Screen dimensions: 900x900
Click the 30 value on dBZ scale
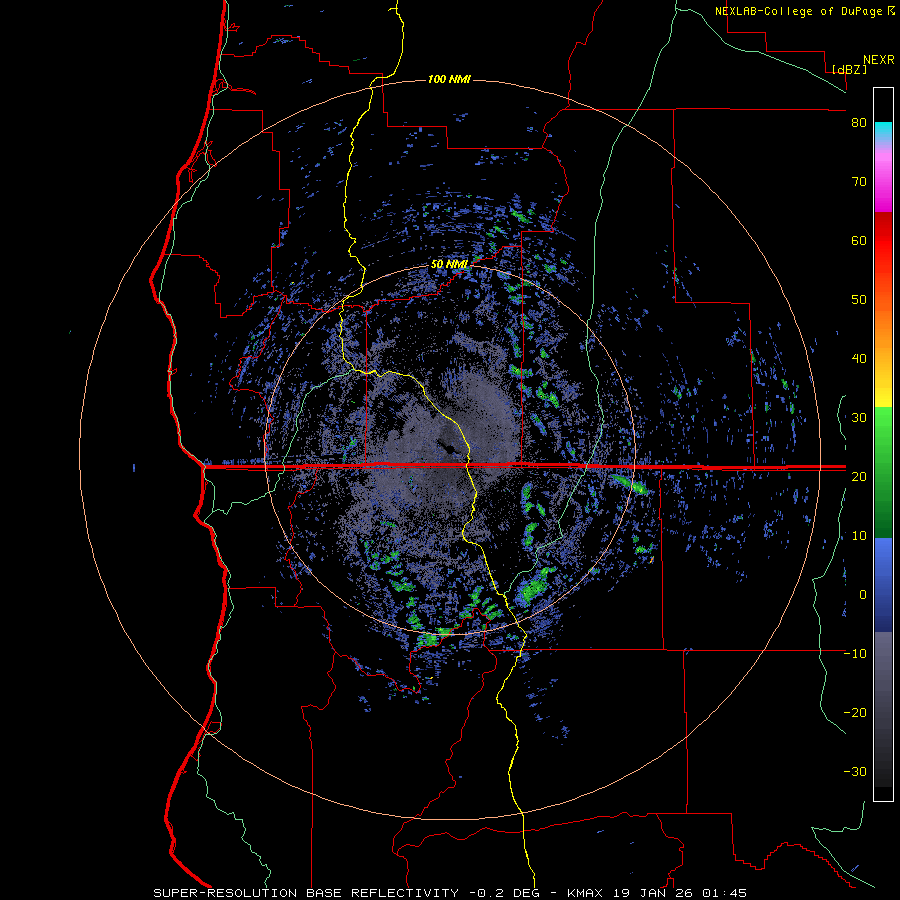point(859,418)
